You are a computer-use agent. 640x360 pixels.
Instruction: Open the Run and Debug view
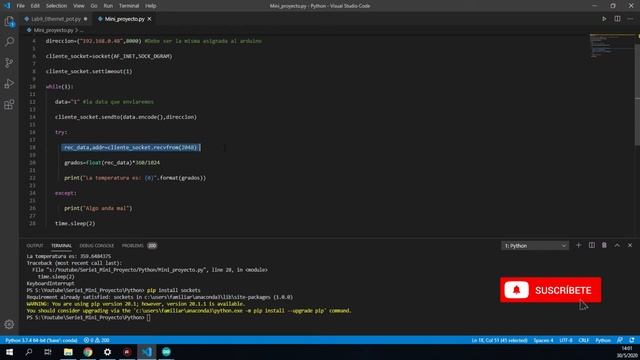pyautogui.click(x=9, y=84)
